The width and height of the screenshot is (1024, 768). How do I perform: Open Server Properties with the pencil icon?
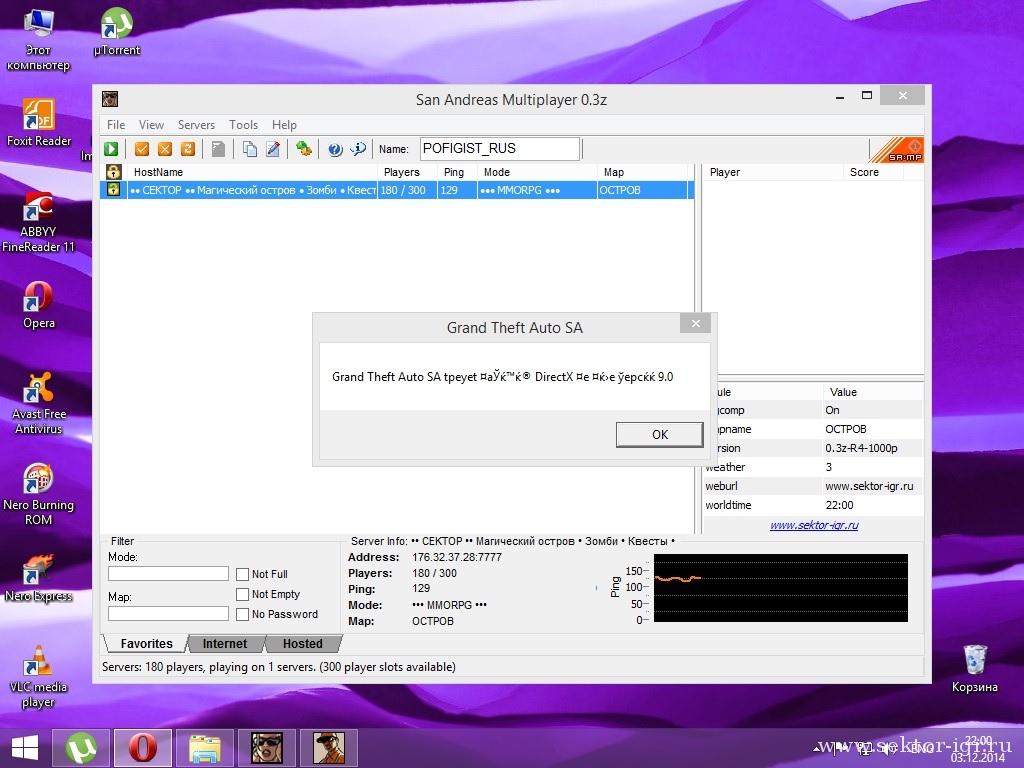click(273, 149)
